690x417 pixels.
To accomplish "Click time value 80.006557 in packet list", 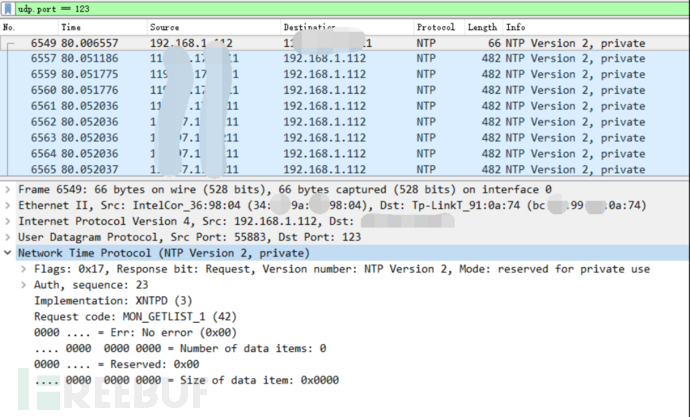I will click(x=90, y=43).
